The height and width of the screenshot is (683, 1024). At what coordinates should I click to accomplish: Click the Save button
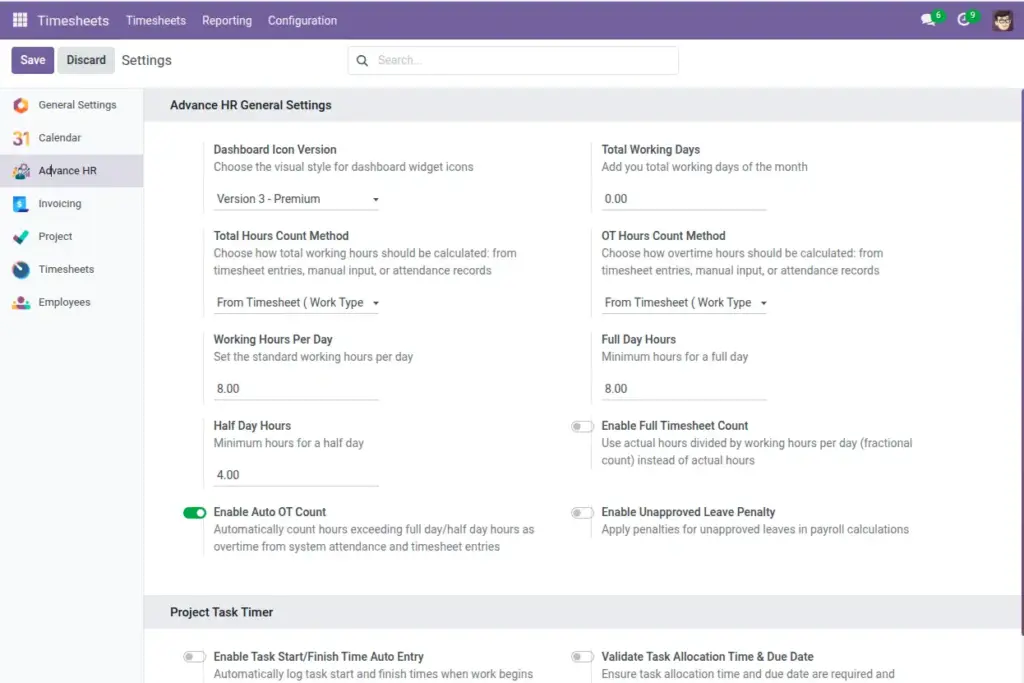[x=33, y=60]
